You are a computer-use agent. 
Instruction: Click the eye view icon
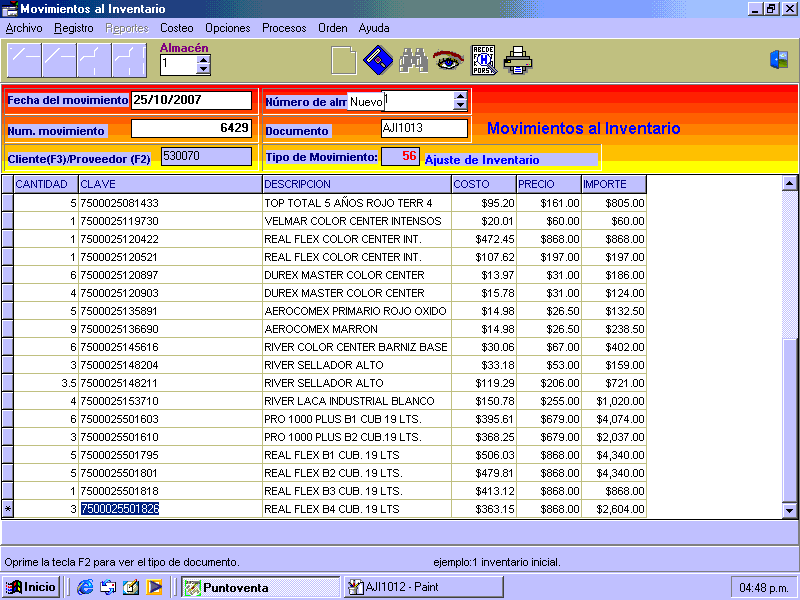[448, 61]
